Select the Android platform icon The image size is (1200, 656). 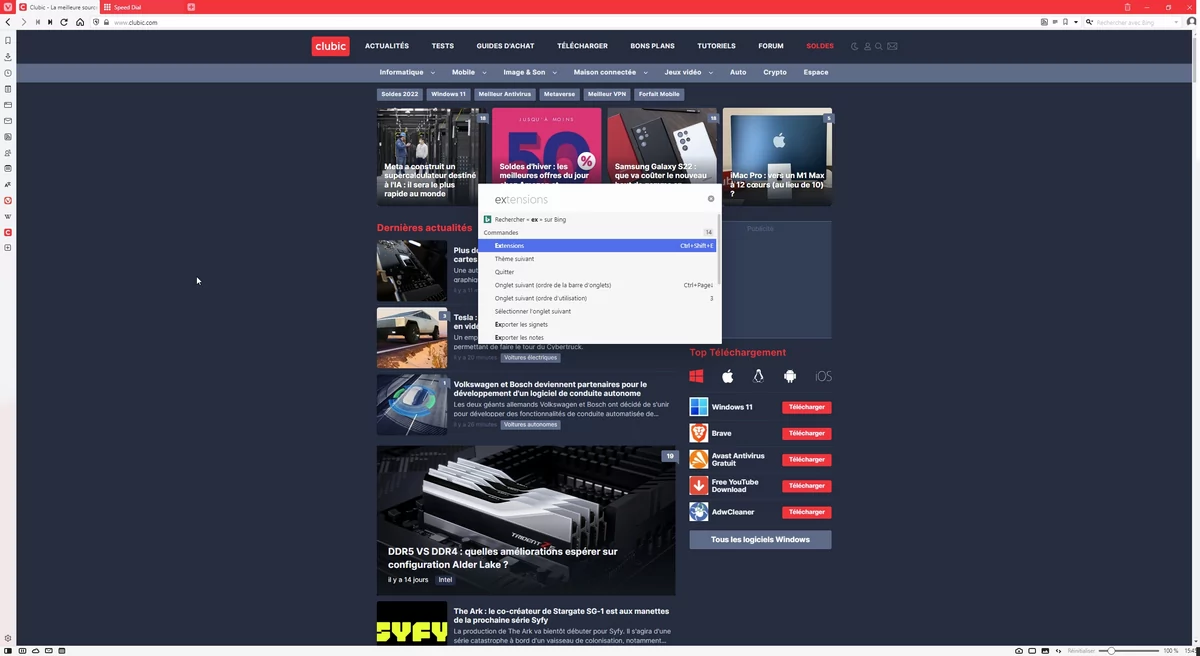pyautogui.click(x=790, y=377)
